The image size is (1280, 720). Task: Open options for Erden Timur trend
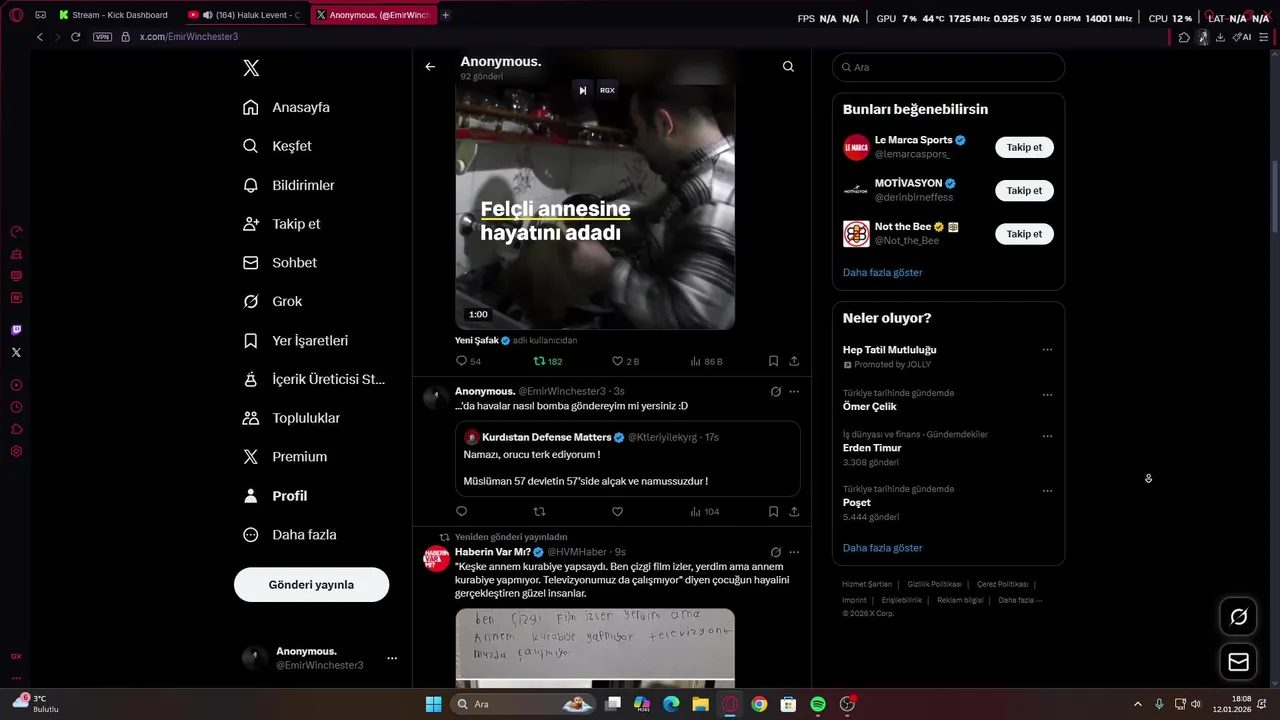pos(1047,436)
